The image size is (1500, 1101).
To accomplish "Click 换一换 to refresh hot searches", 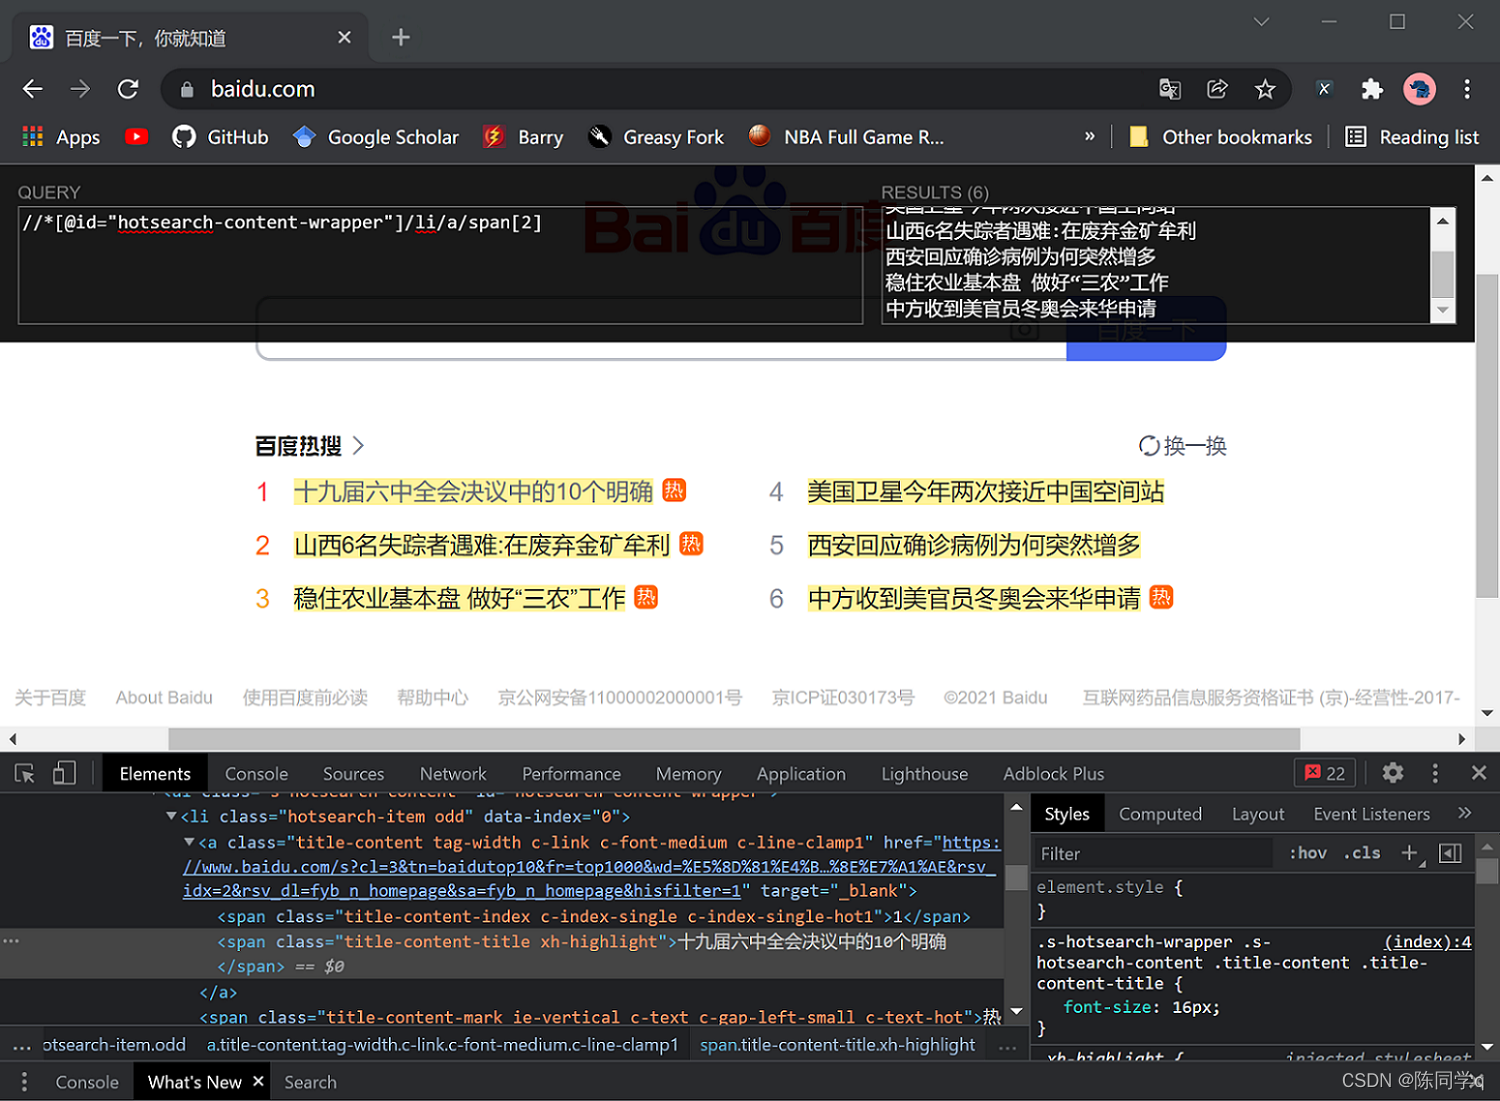I will coord(1182,446).
